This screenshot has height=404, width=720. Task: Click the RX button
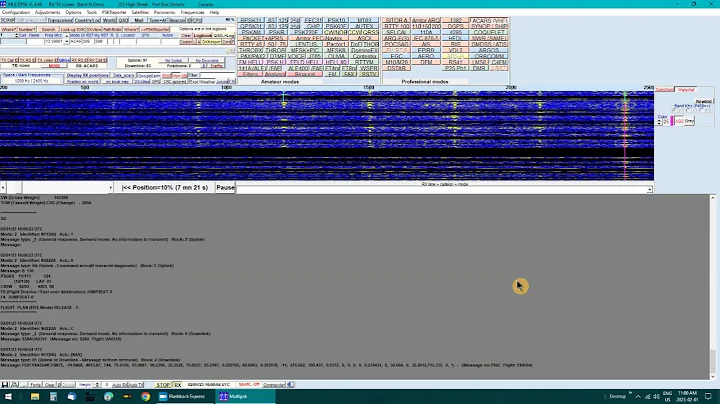178,385
